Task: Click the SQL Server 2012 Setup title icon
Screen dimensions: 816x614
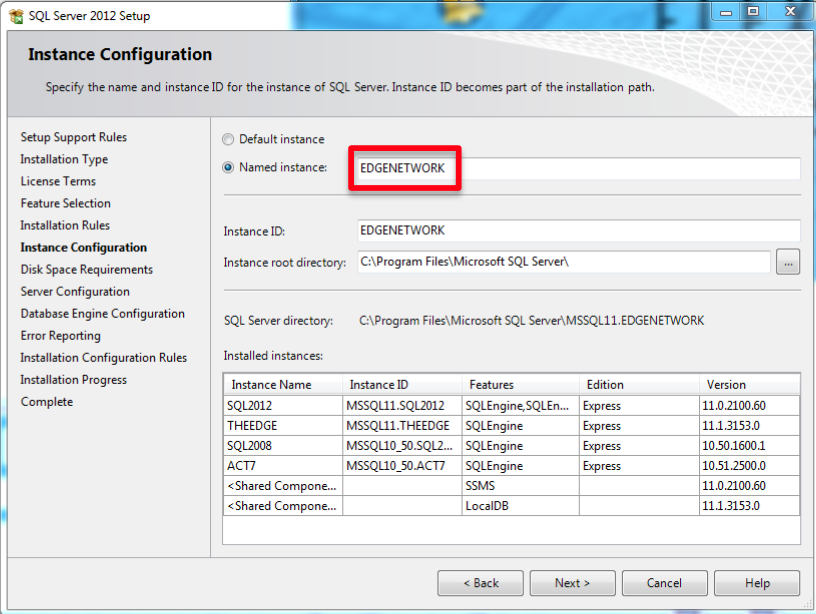Action: click(x=16, y=16)
